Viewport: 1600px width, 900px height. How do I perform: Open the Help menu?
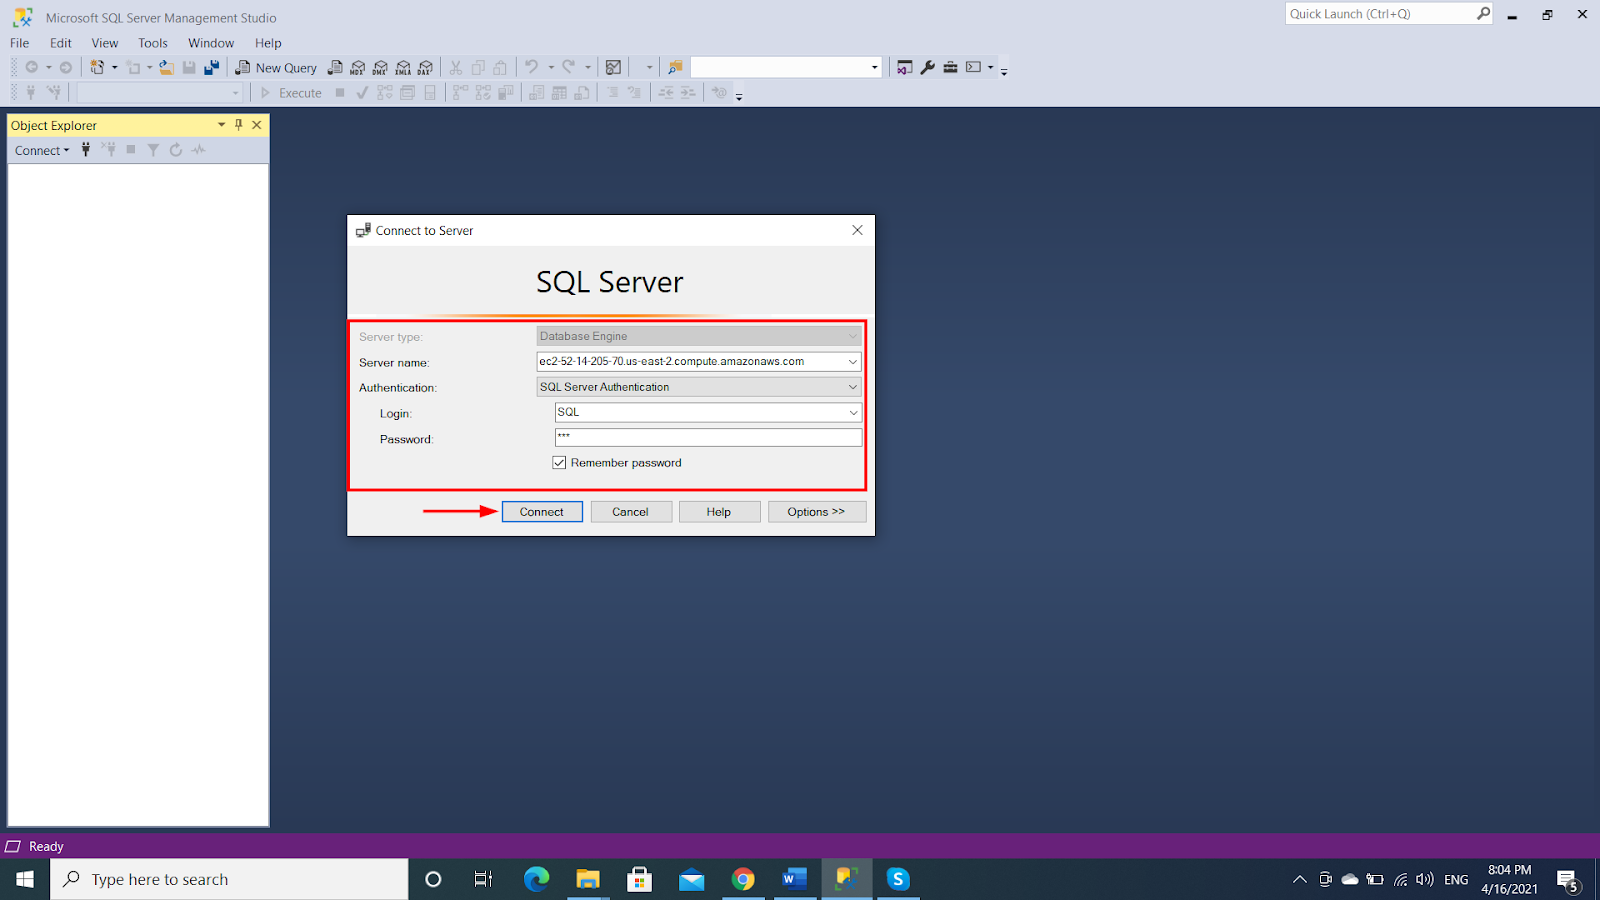click(x=268, y=43)
